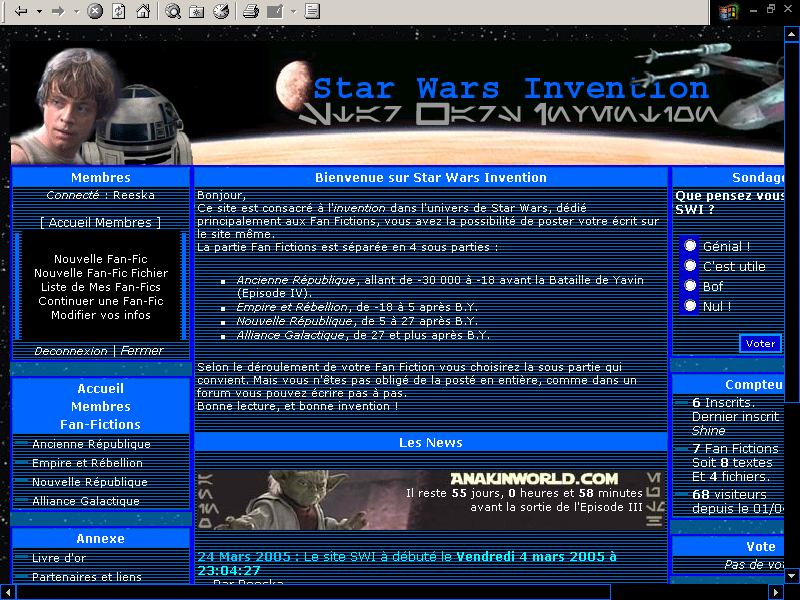Select the "C'est utile" poll option
Viewport: 800px width, 600px height.
coord(690,265)
